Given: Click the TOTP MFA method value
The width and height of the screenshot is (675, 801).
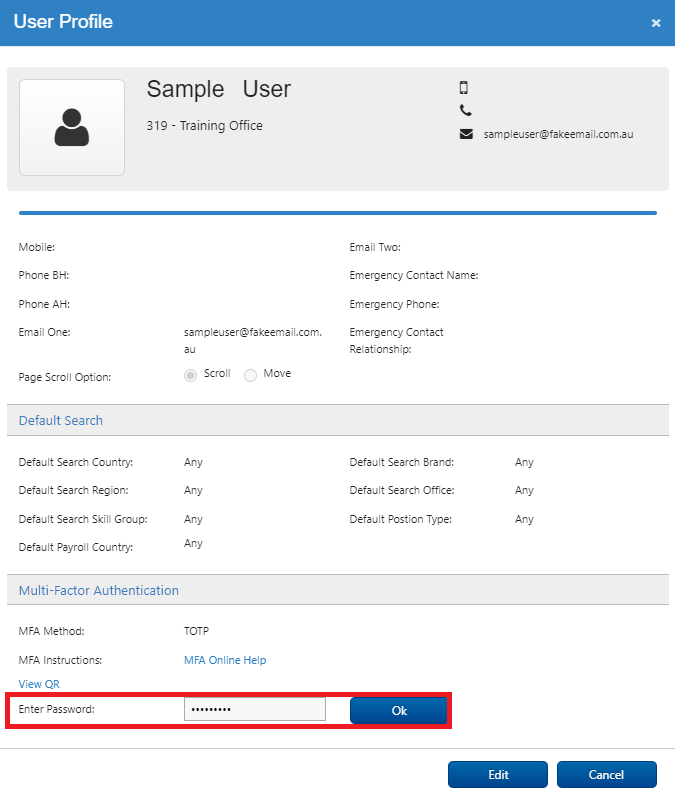Looking at the screenshot, I should [x=196, y=631].
